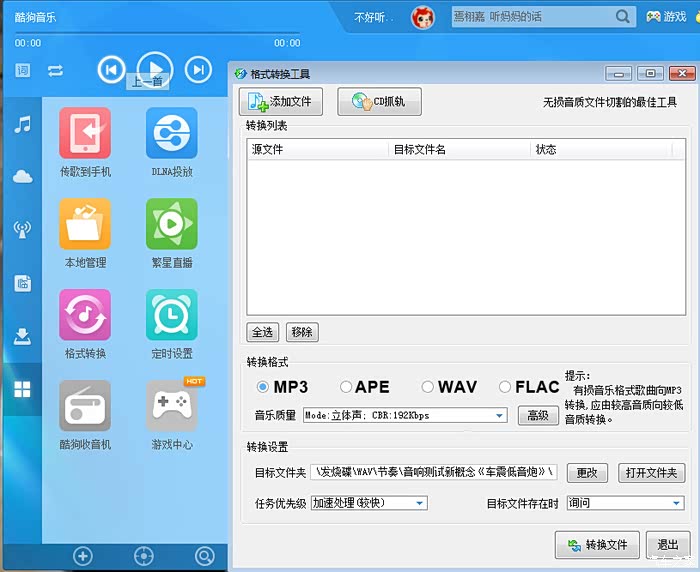Select the APE format option
Viewport: 700px width, 572px height.
tap(346, 387)
